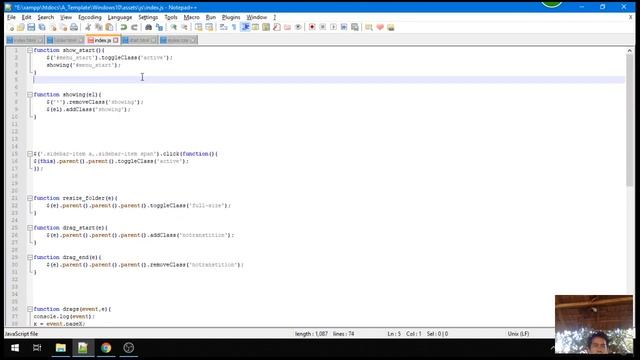640x360 pixels.
Task: Collapse the drags(event,e) function fold
Action: coord(30,309)
